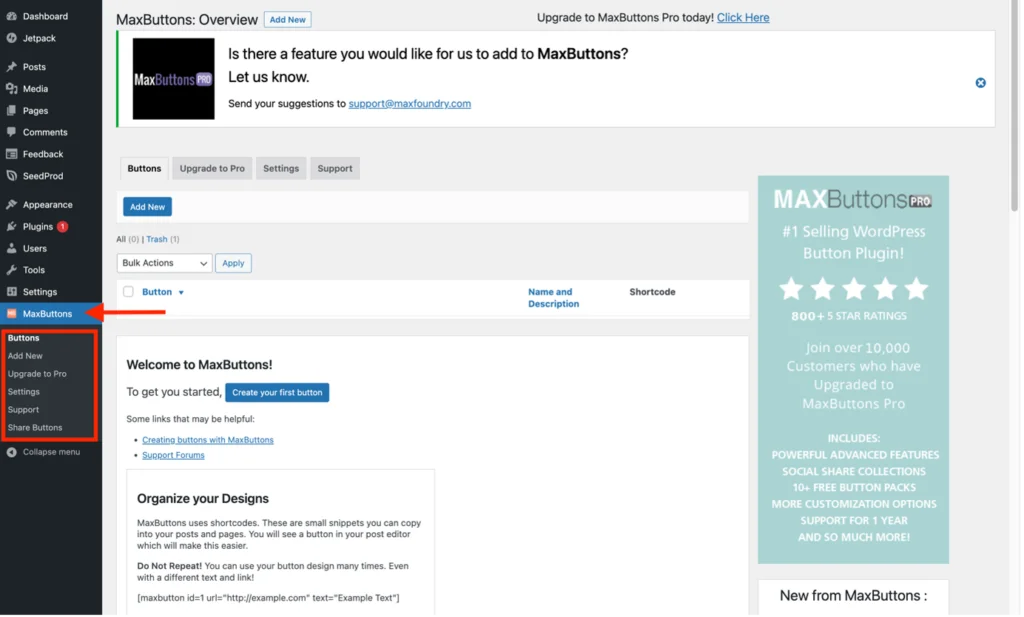Open Add New submenu item
The image size is (1024, 617).
[25, 356]
